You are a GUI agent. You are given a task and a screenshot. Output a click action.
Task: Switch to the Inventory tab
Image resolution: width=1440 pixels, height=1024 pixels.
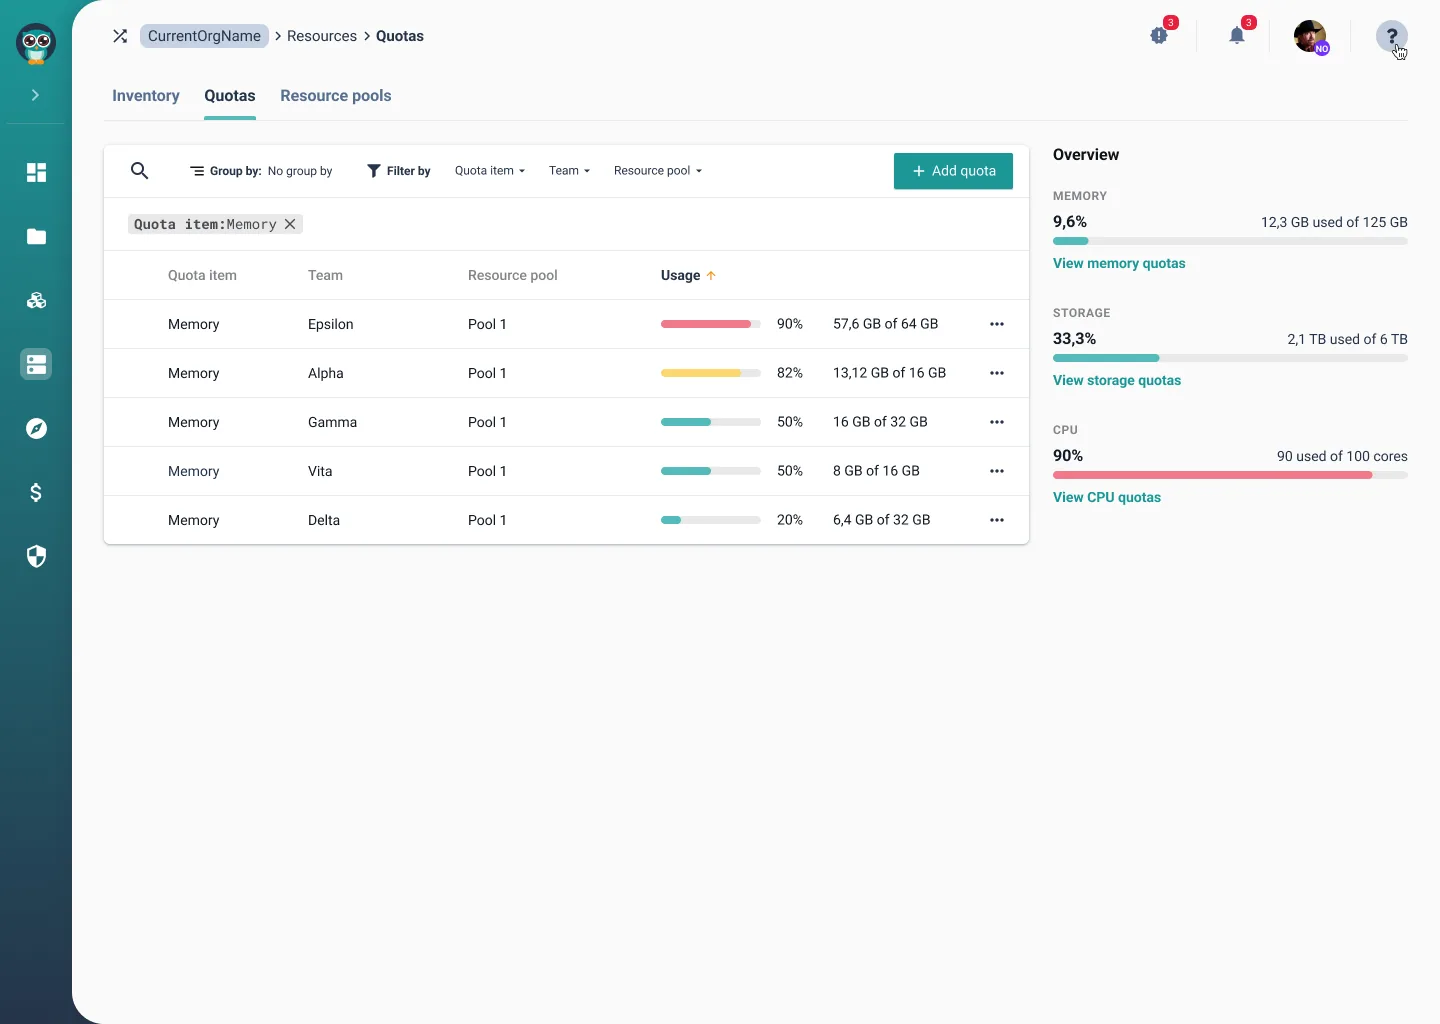(146, 96)
